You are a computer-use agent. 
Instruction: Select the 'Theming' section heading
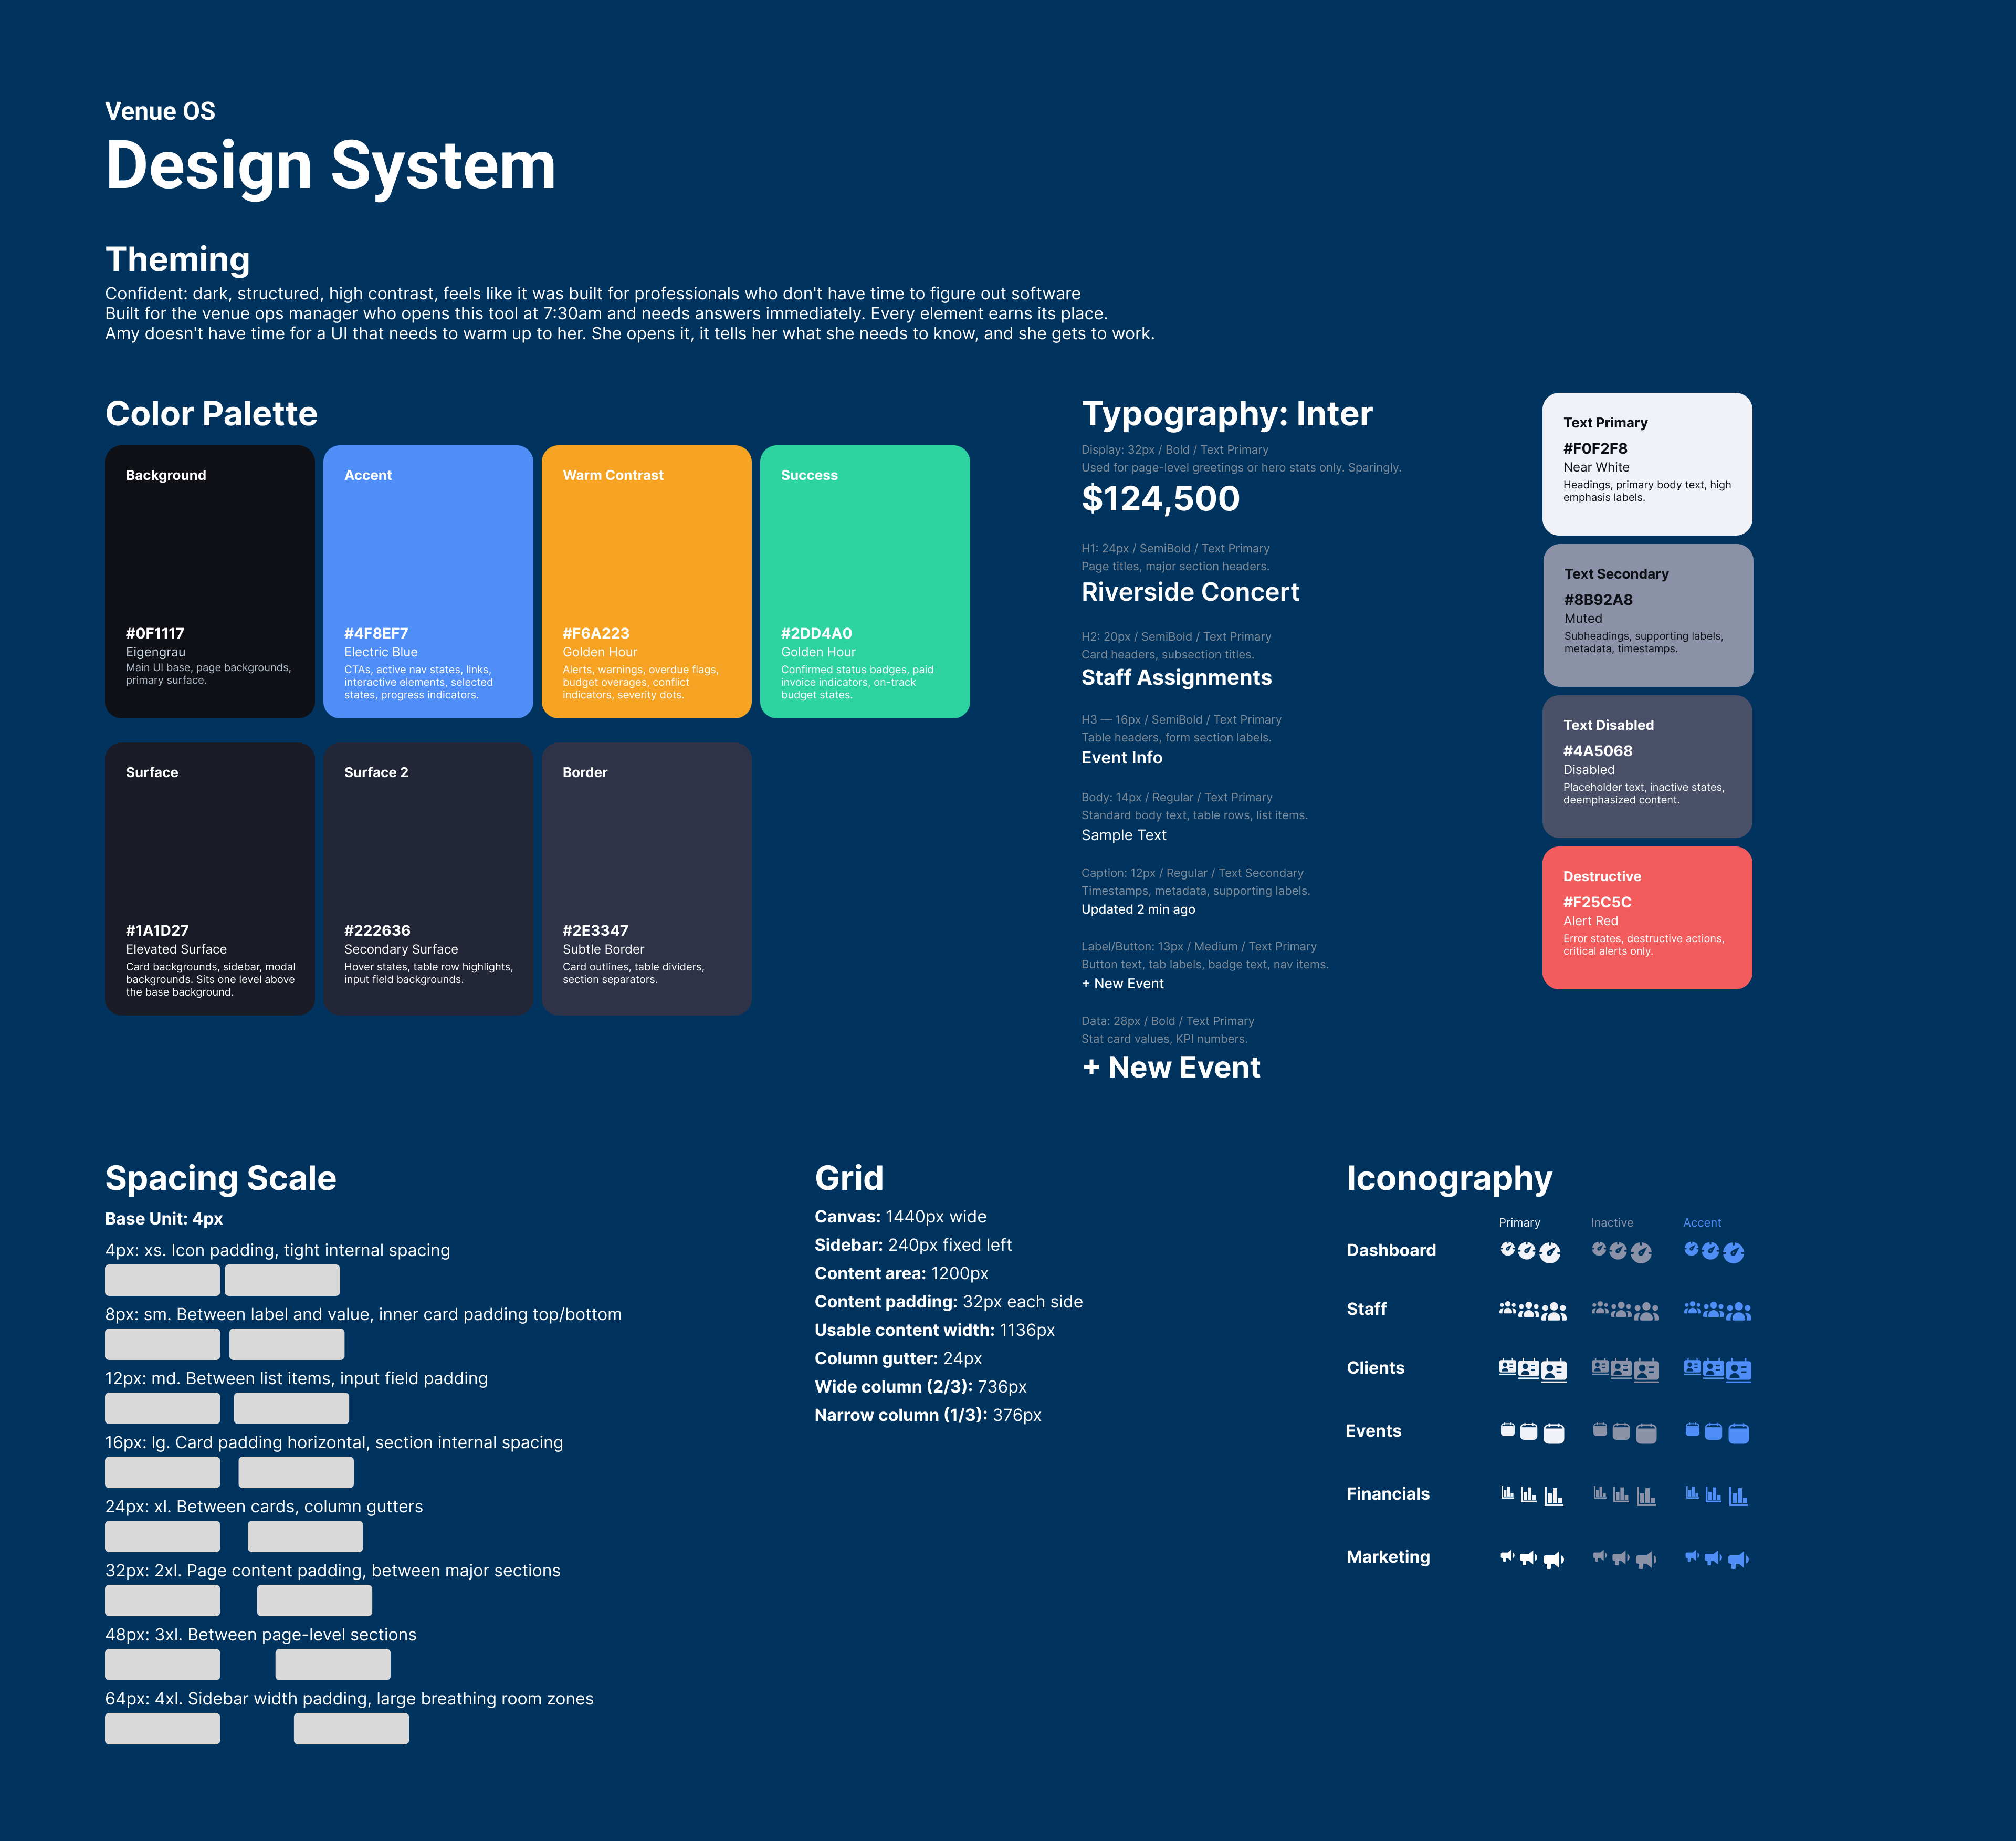(177, 259)
